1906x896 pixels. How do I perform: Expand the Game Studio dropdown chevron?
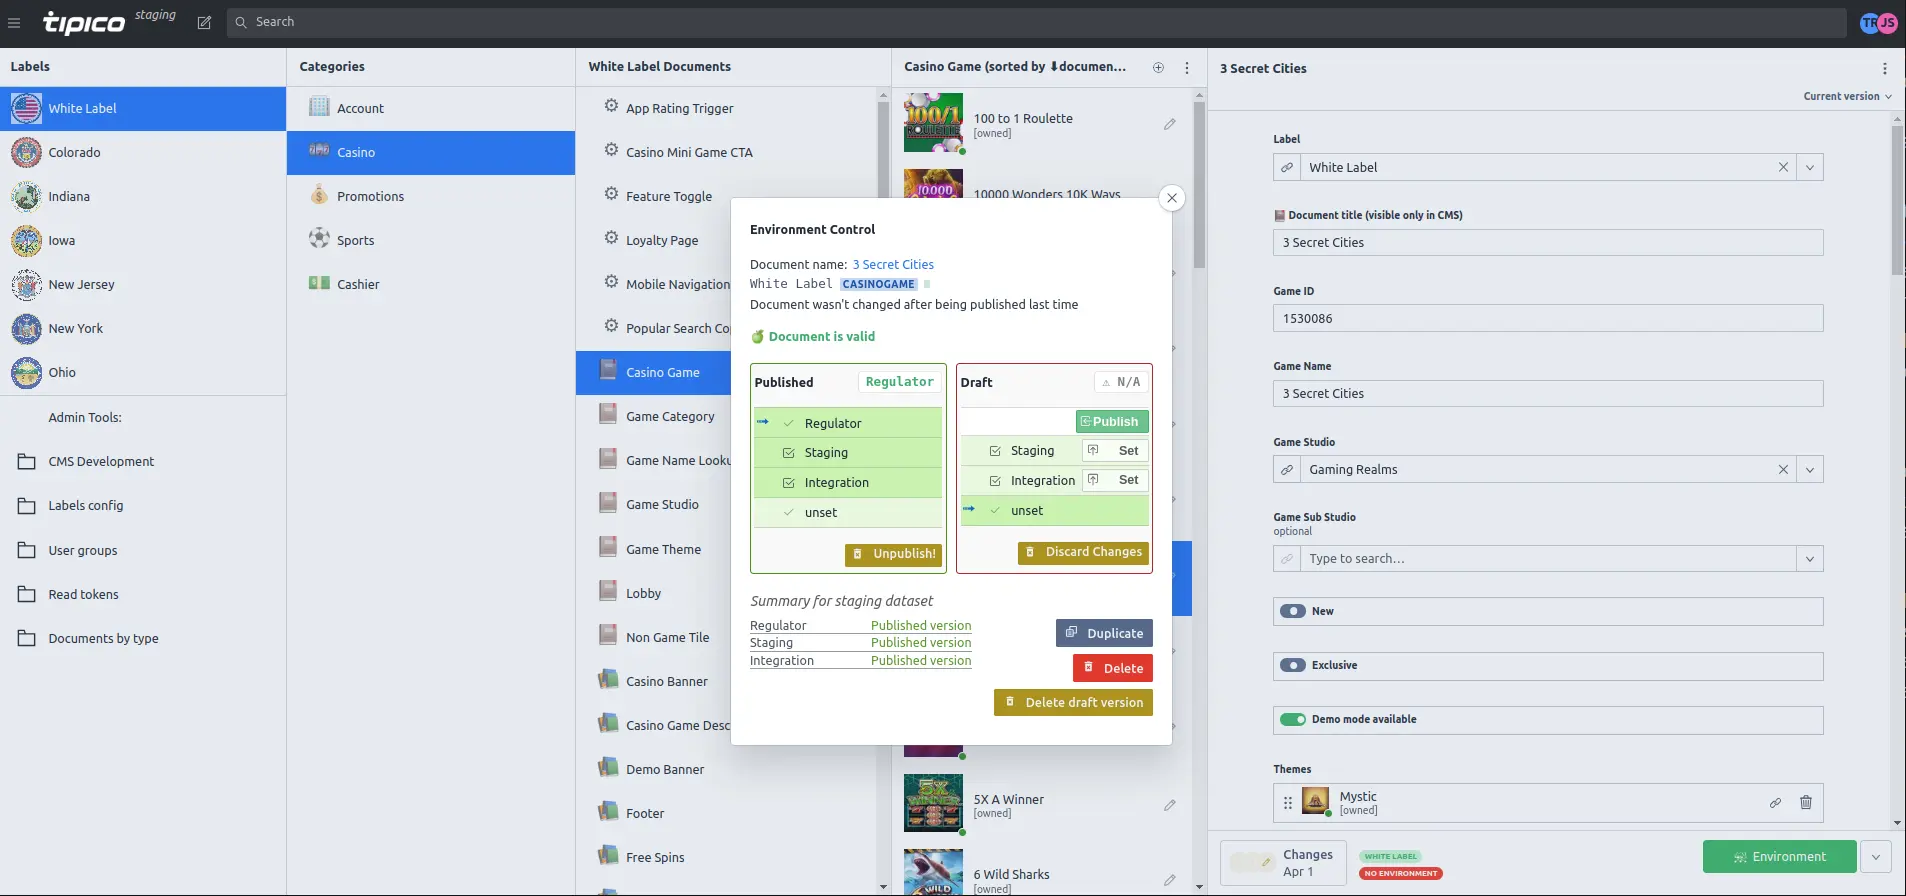(1810, 469)
